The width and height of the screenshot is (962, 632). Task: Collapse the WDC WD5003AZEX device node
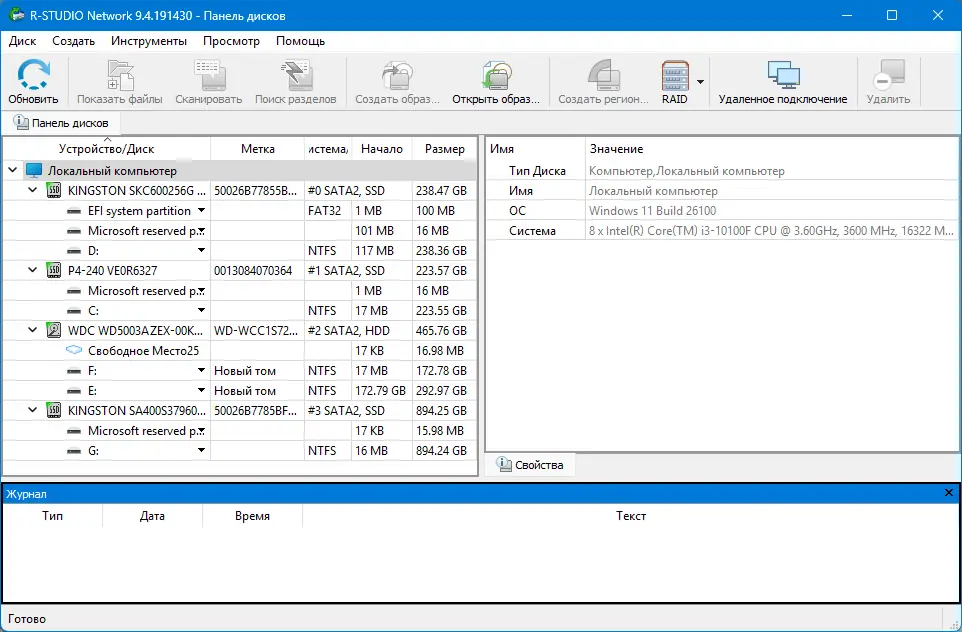(31, 330)
